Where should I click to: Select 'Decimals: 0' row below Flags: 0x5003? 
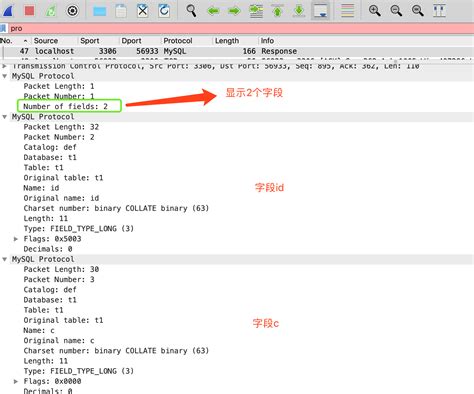[x=48, y=249]
